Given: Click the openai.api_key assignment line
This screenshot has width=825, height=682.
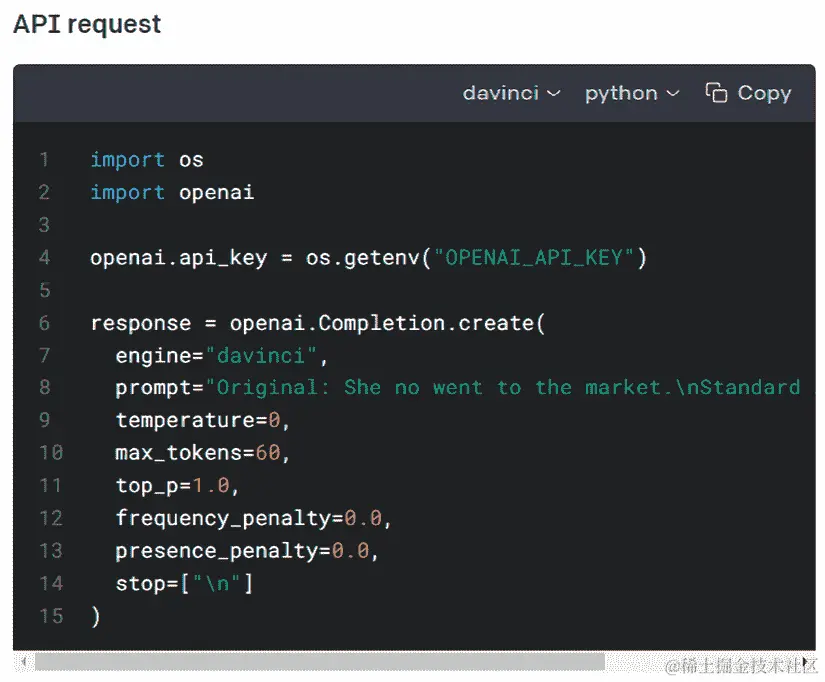Looking at the screenshot, I should pyautogui.click(x=368, y=258).
